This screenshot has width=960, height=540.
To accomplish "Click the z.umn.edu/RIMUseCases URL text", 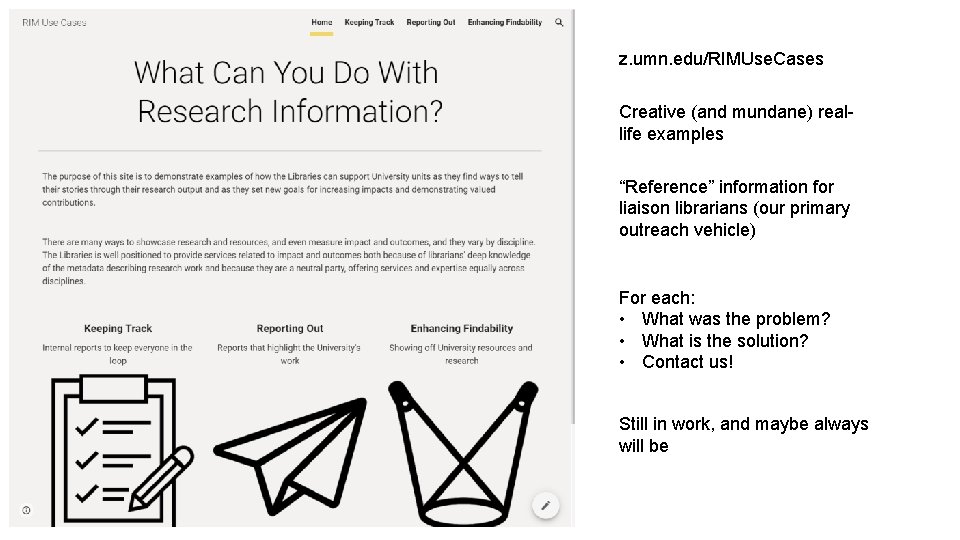I will (x=721, y=59).
